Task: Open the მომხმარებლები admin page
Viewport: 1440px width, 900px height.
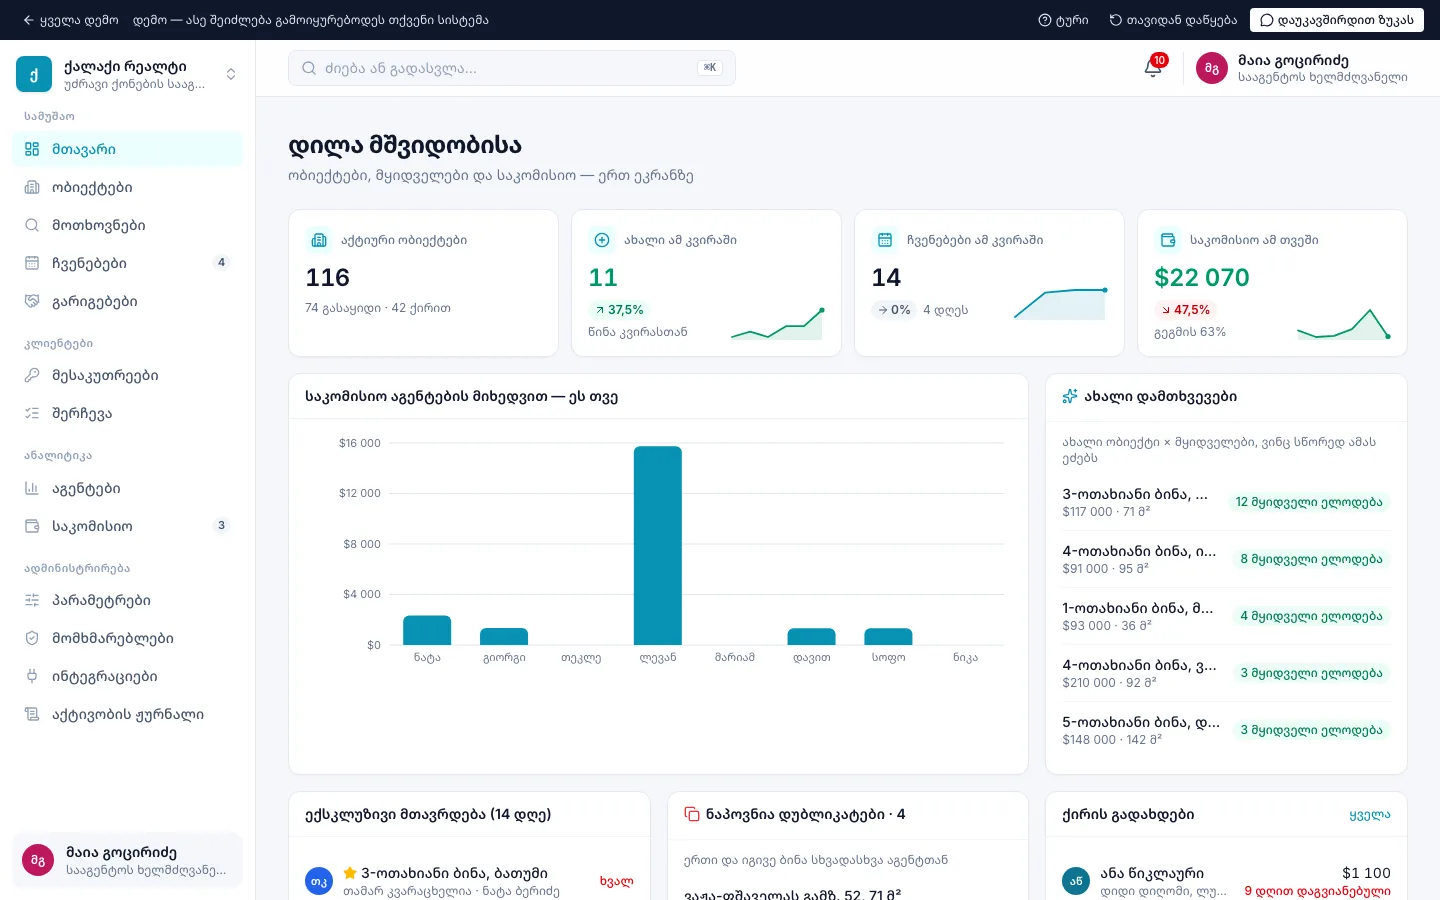Action: (128, 638)
